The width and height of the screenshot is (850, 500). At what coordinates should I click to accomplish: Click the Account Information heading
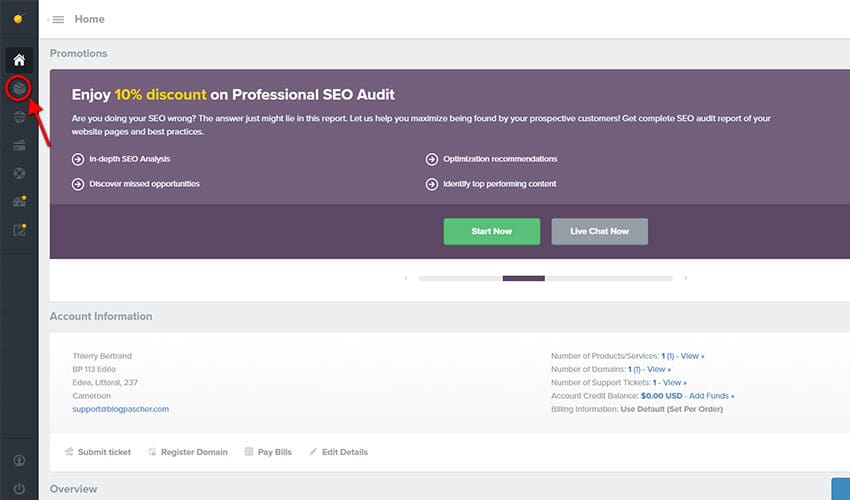101,316
